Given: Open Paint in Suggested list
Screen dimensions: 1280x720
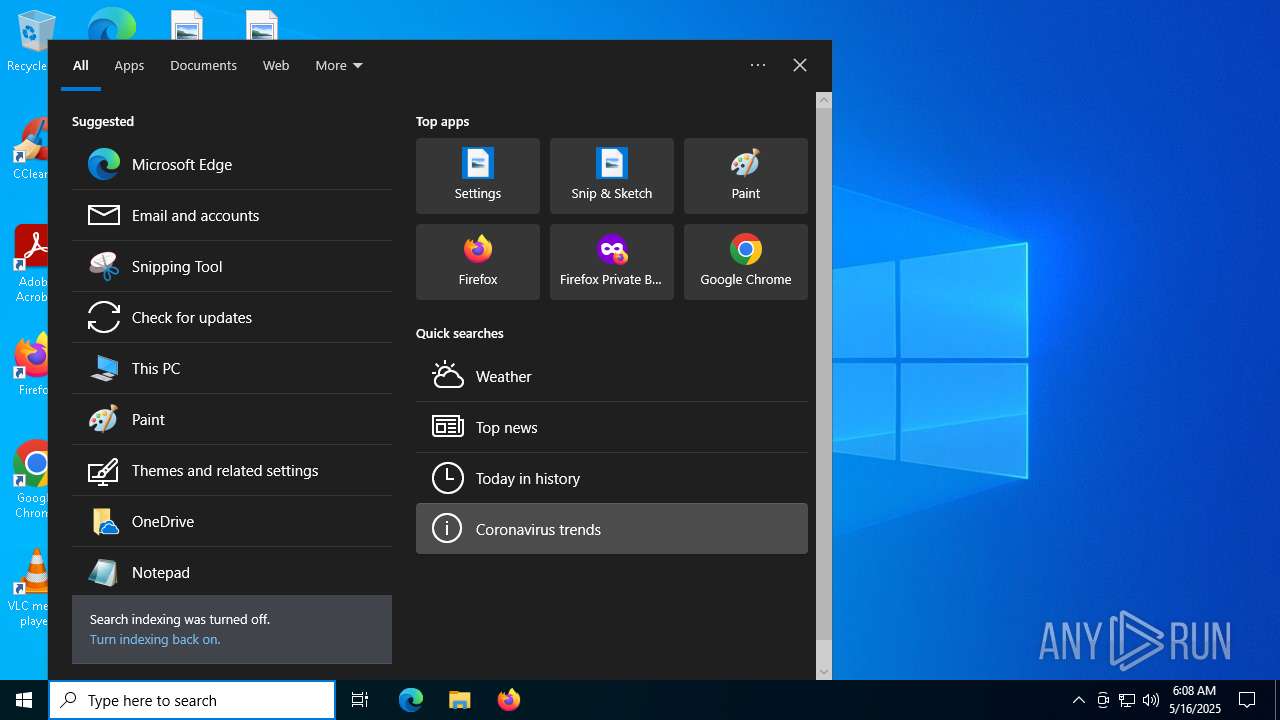Looking at the screenshot, I should point(232,419).
